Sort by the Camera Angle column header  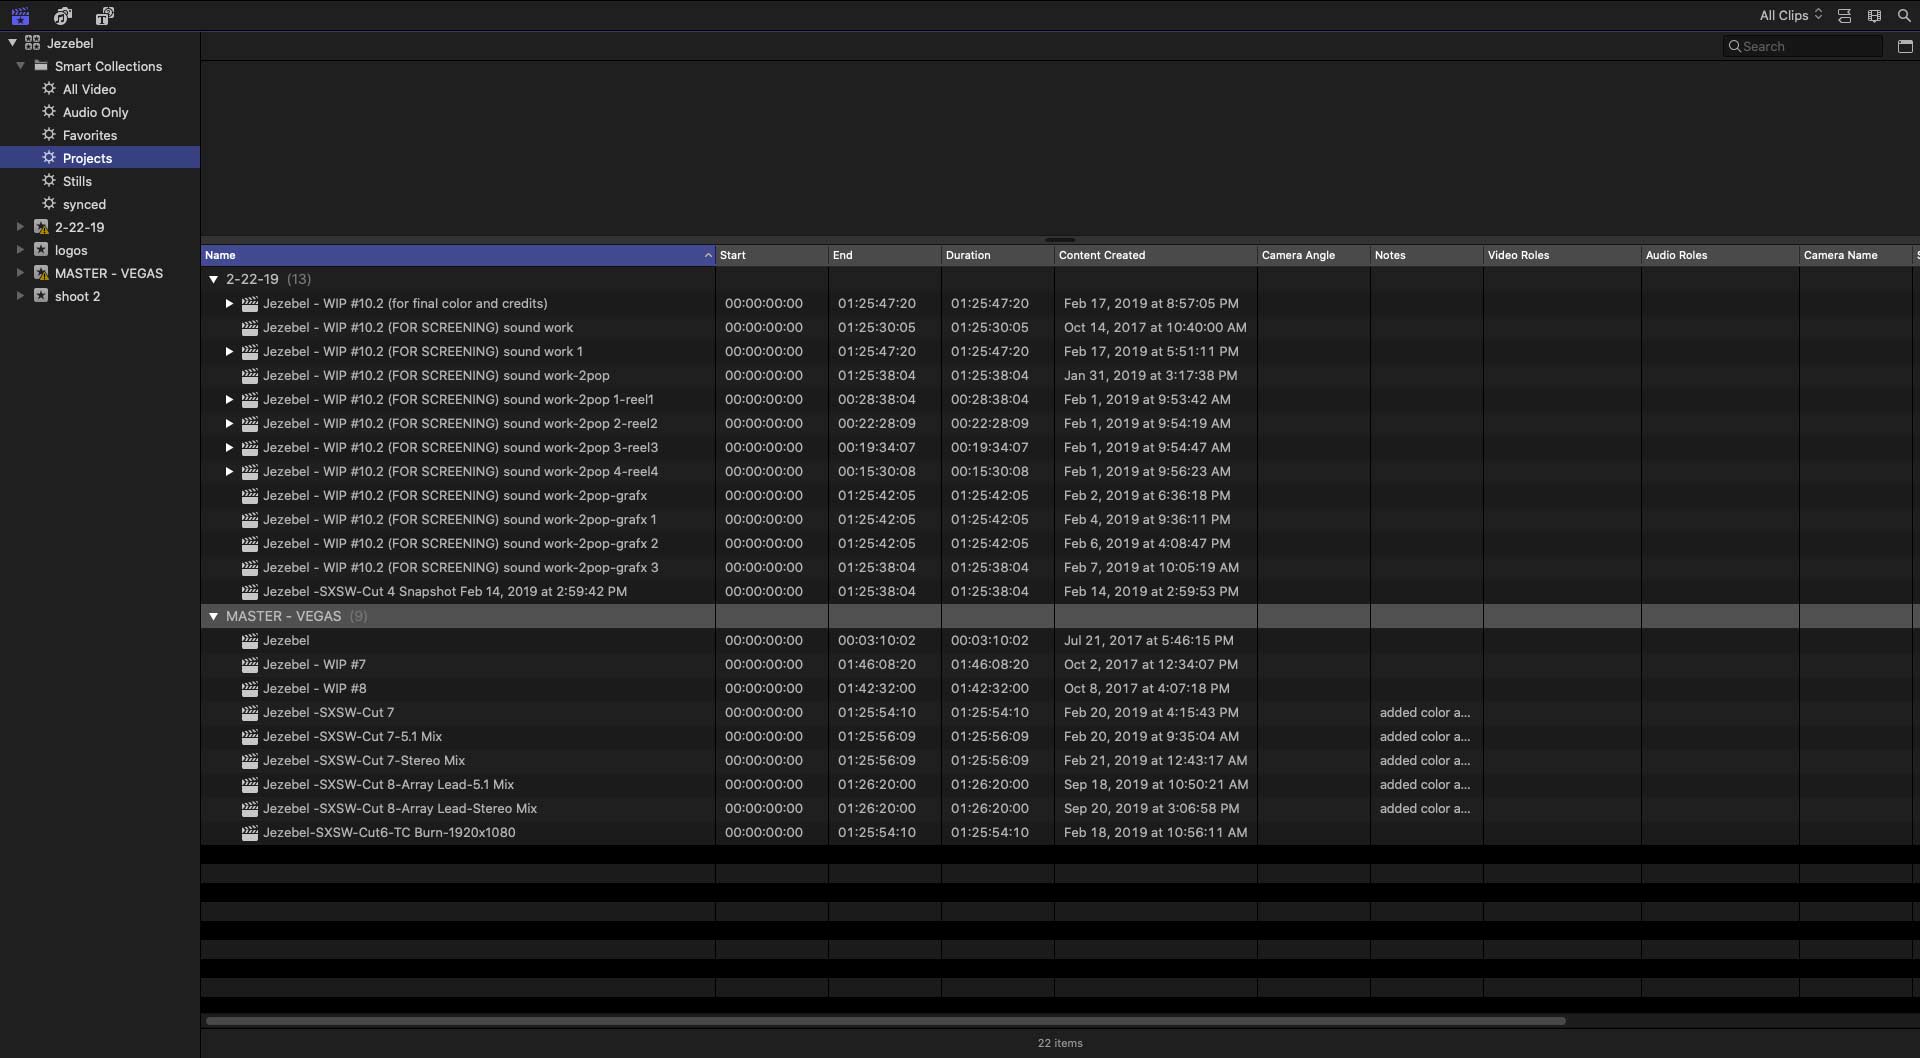(x=1314, y=255)
